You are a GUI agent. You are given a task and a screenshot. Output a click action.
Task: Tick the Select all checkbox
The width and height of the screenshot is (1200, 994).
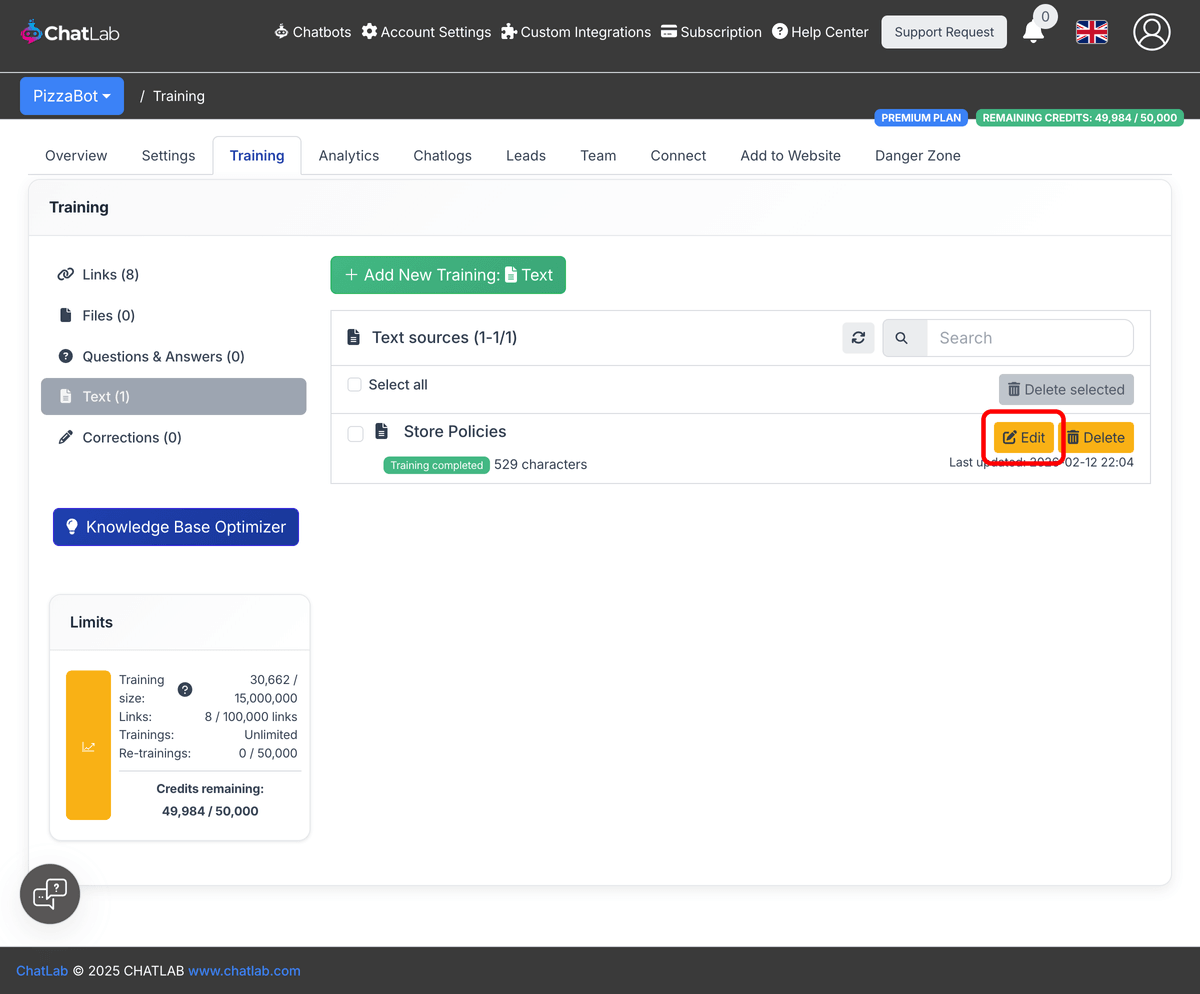tap(354, 385)
